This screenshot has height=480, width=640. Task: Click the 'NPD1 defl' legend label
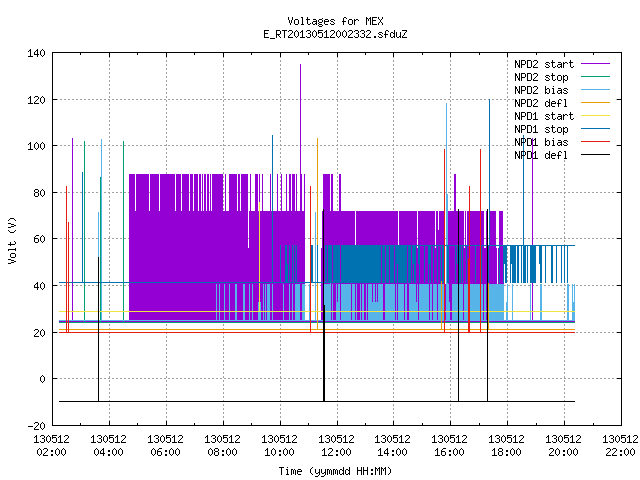(541, 156)
